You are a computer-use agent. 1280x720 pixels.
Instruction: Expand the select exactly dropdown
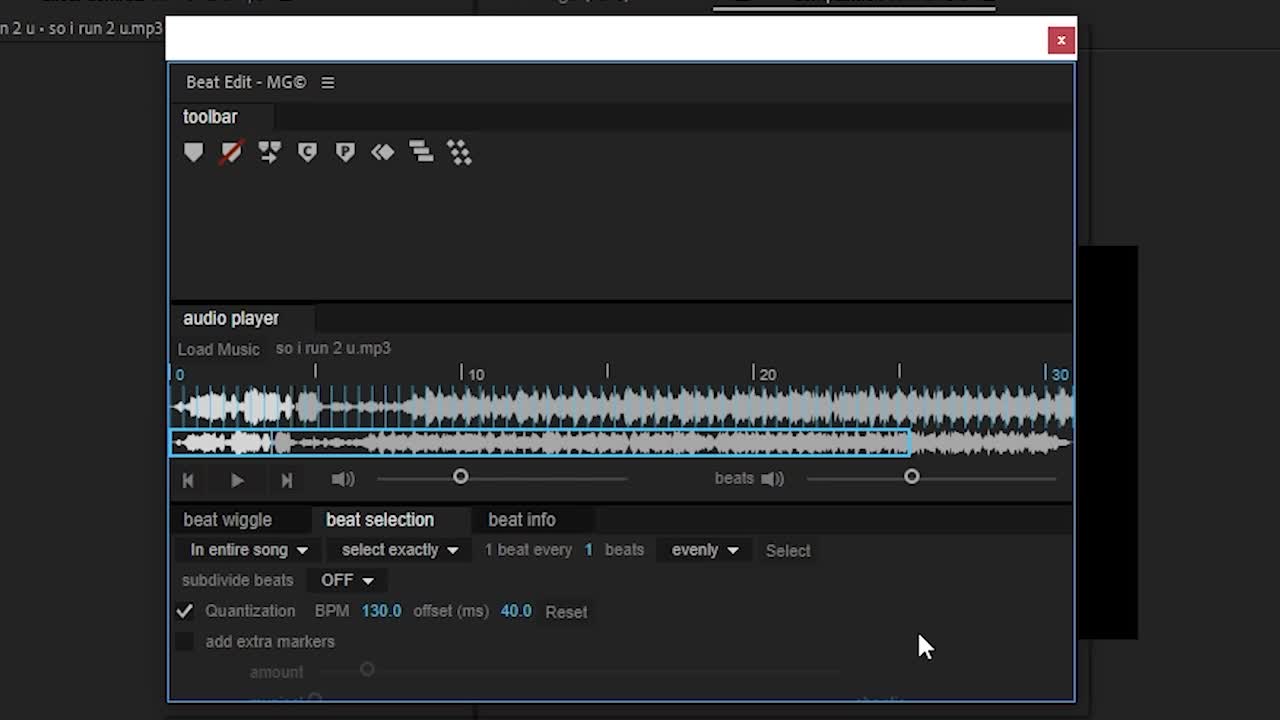[x=398, y=550]
